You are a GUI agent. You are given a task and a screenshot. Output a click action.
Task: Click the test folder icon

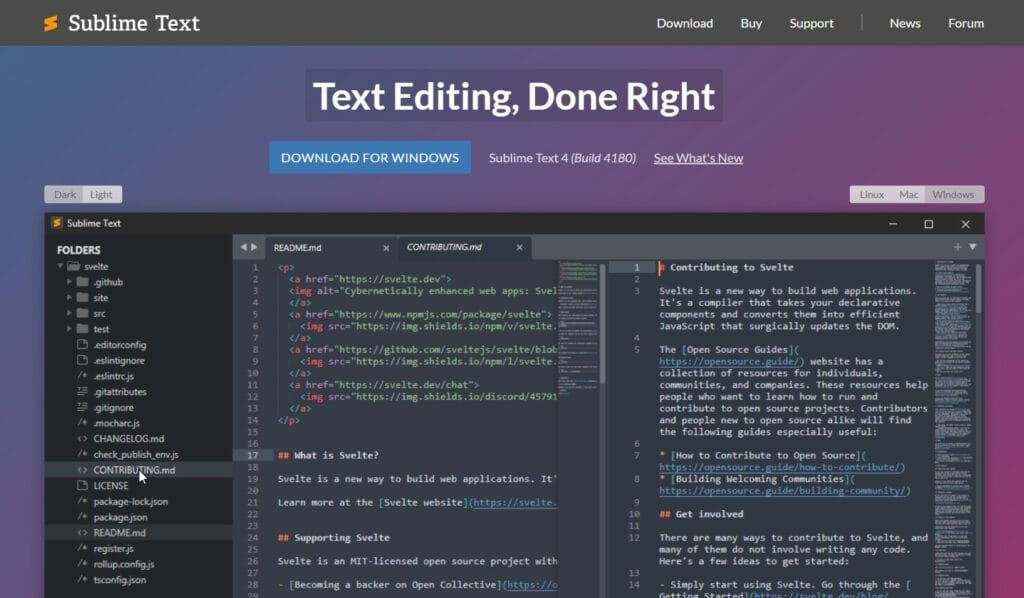pos(82,328)
